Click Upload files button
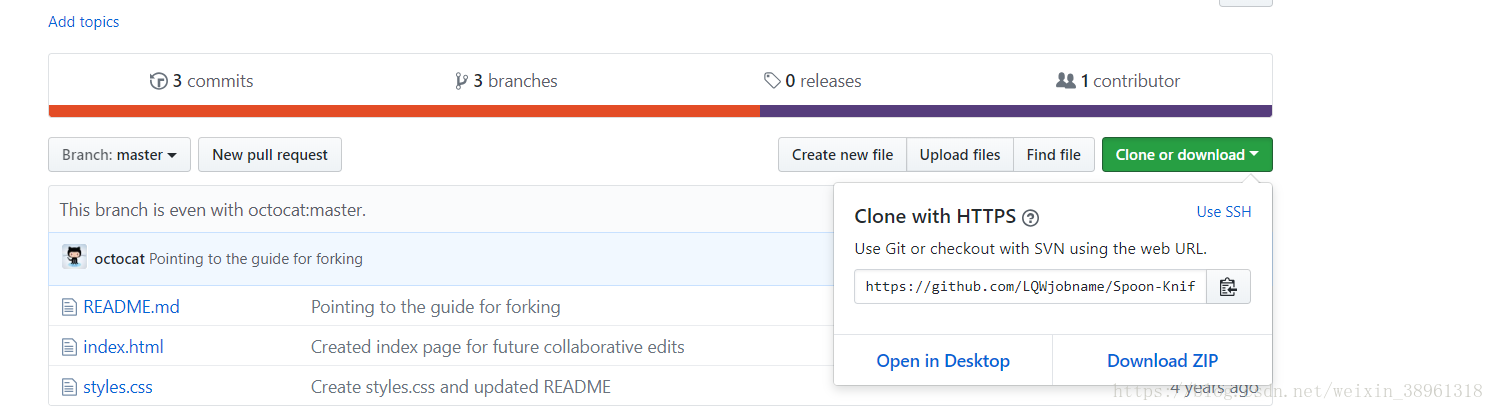 [960, 155]
